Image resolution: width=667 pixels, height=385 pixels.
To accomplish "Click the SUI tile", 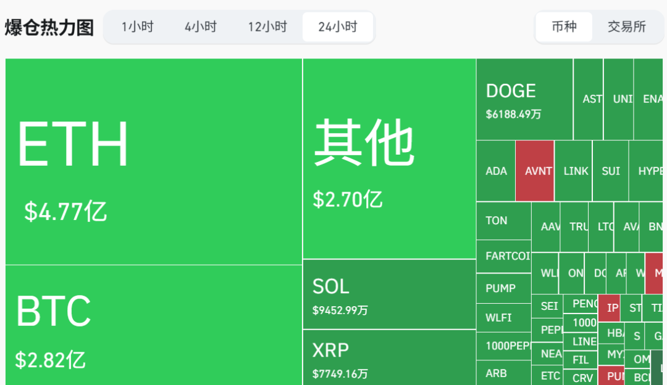I will coord(610,171).
